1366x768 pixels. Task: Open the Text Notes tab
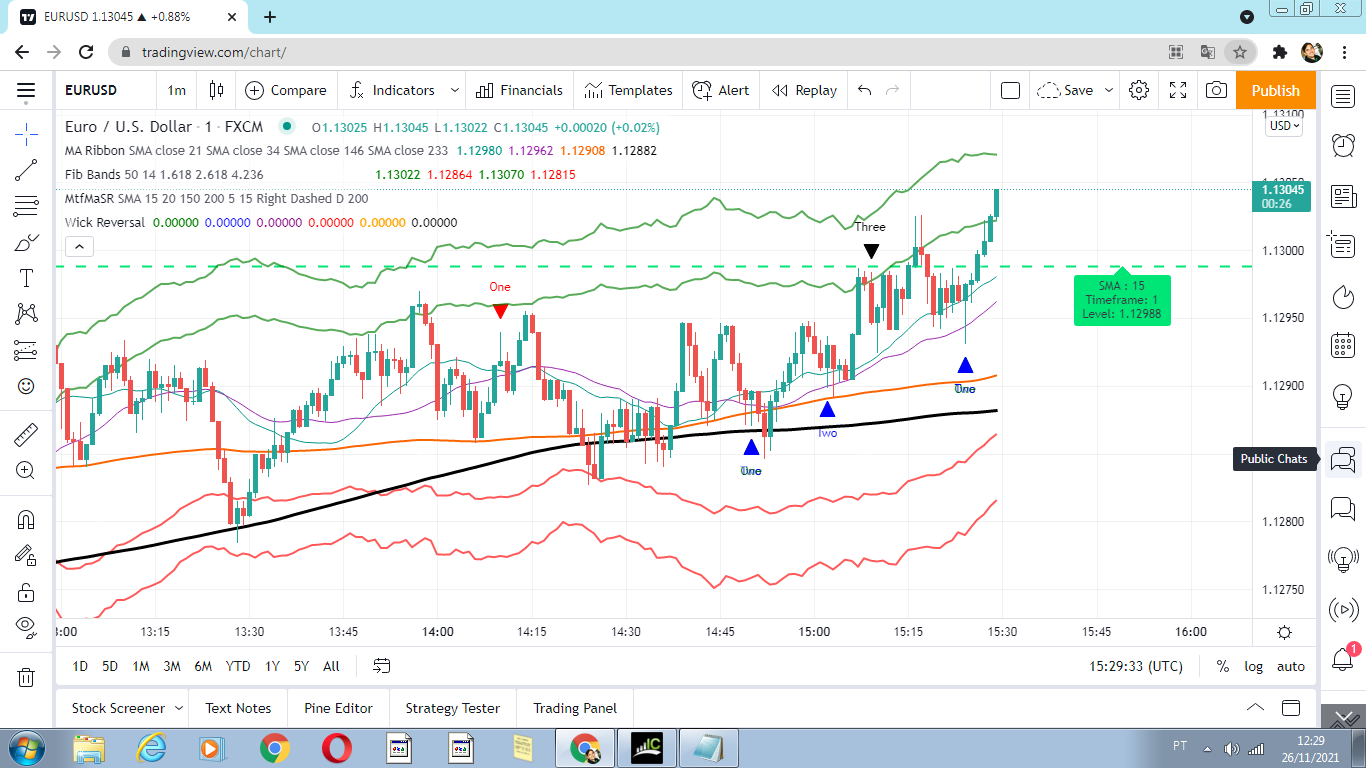tap(238, 708)
